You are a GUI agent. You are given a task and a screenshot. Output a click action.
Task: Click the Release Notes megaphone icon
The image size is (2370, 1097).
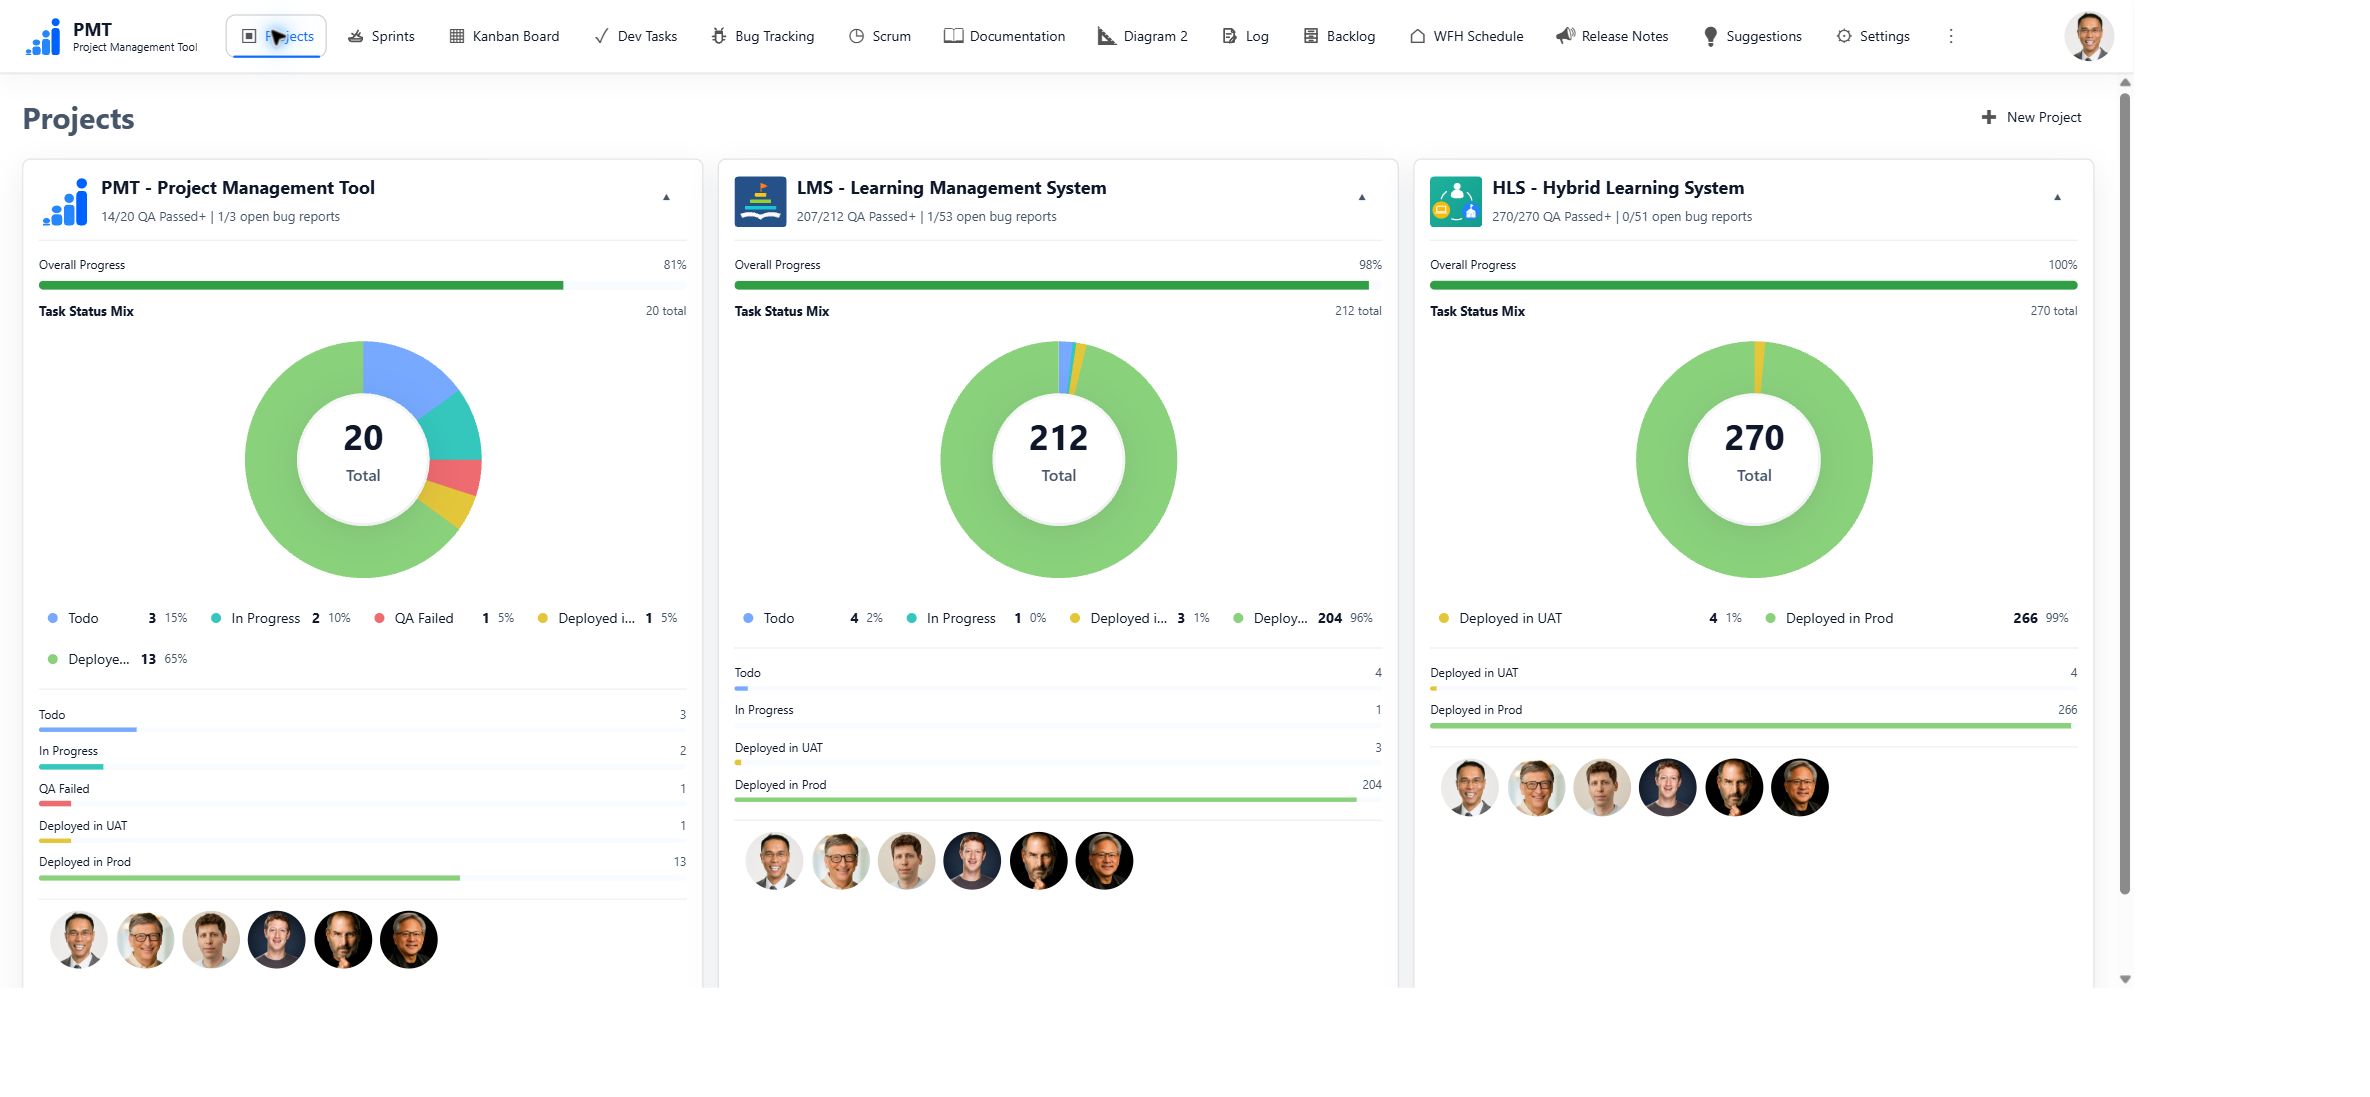(x=1565, y=36)
